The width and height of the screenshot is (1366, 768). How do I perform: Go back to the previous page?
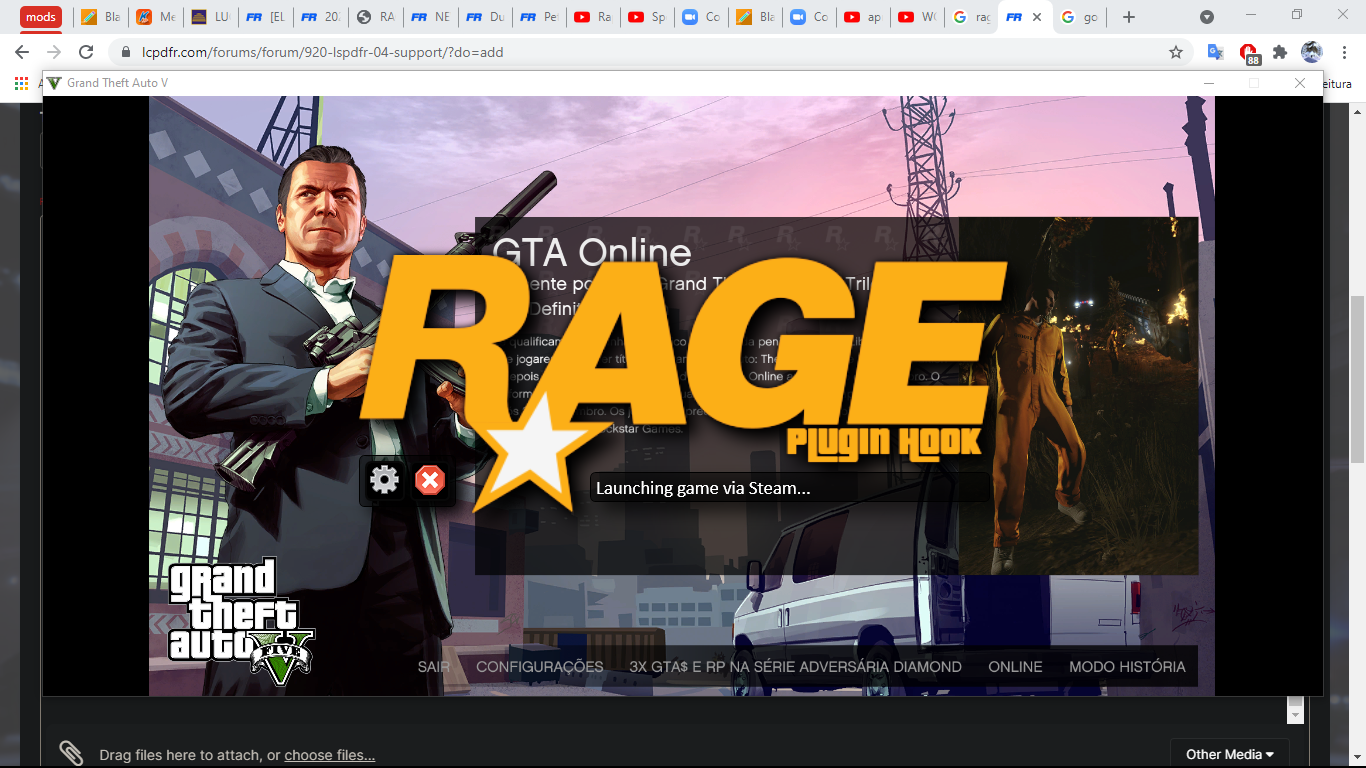(22, 52)
